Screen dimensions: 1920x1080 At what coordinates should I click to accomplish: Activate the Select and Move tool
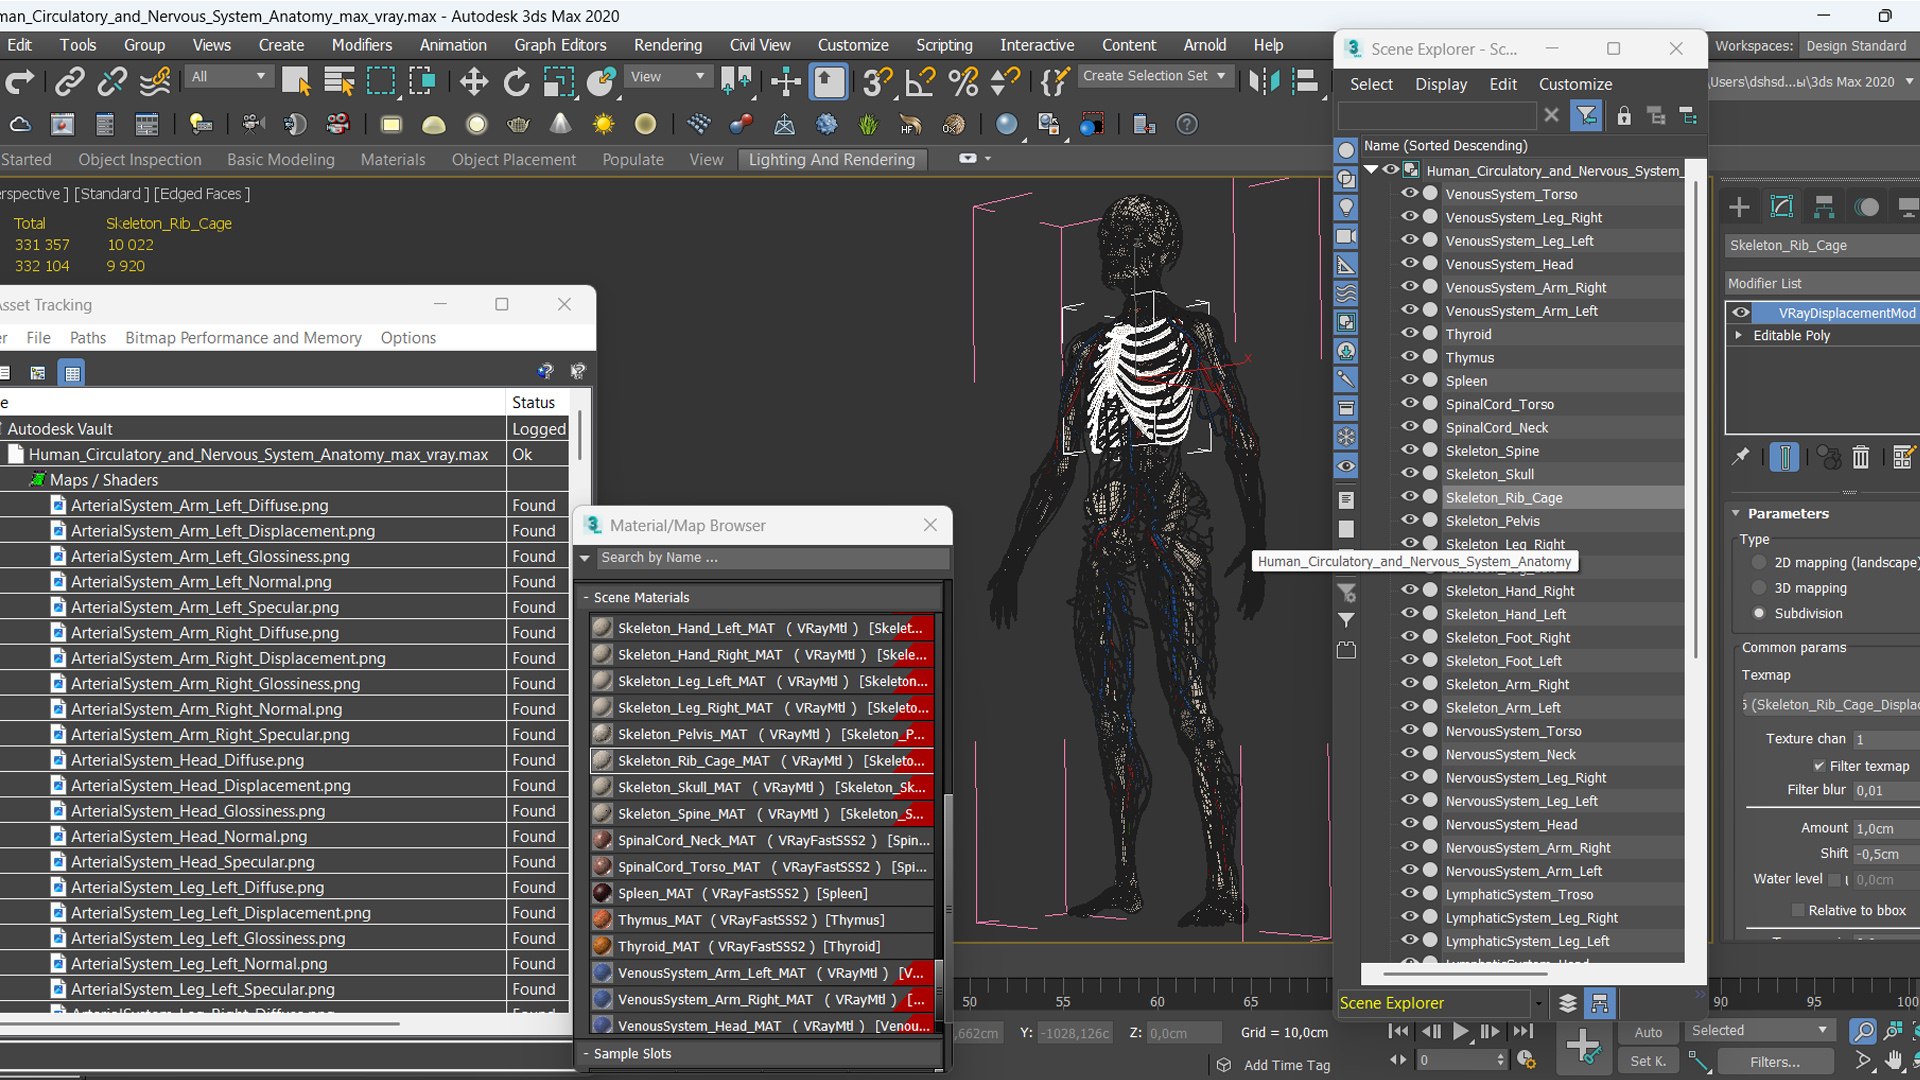click(x=474, y=81)
